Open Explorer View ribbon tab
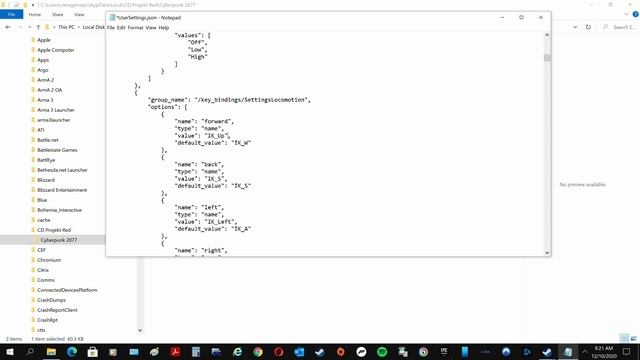The height and width of the screenshot is (360, 640). pyautogui.click(x=79, y=14)
